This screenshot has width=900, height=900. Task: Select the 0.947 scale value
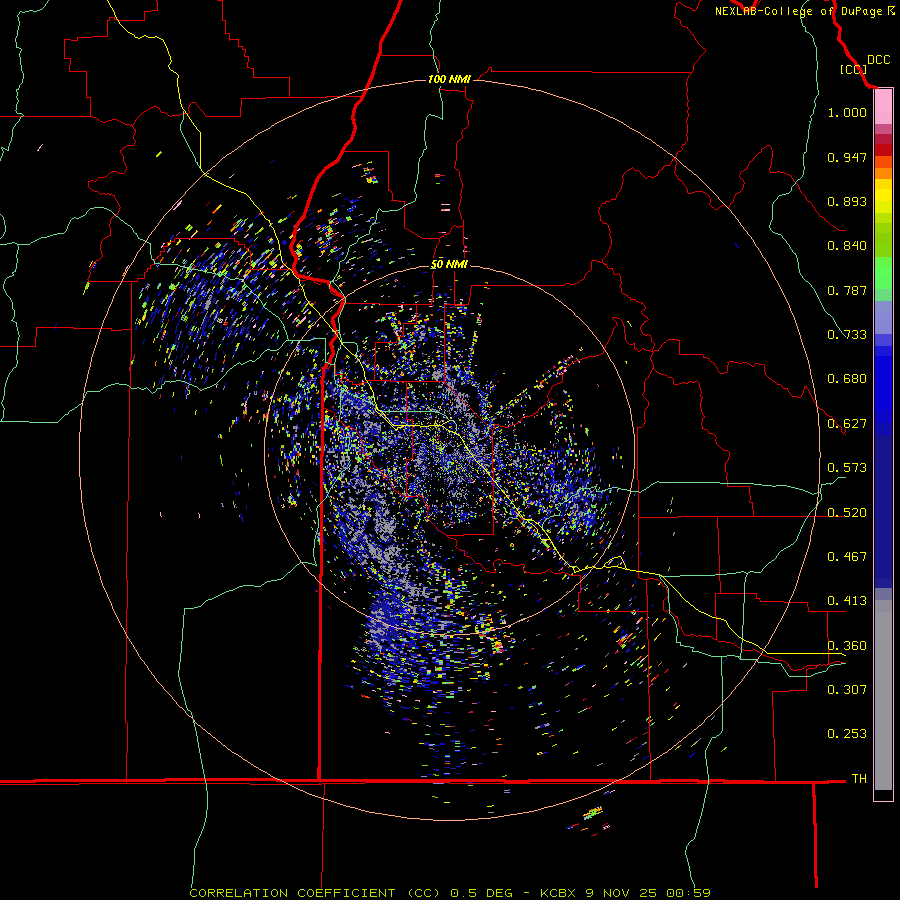(x=847, y=157)
